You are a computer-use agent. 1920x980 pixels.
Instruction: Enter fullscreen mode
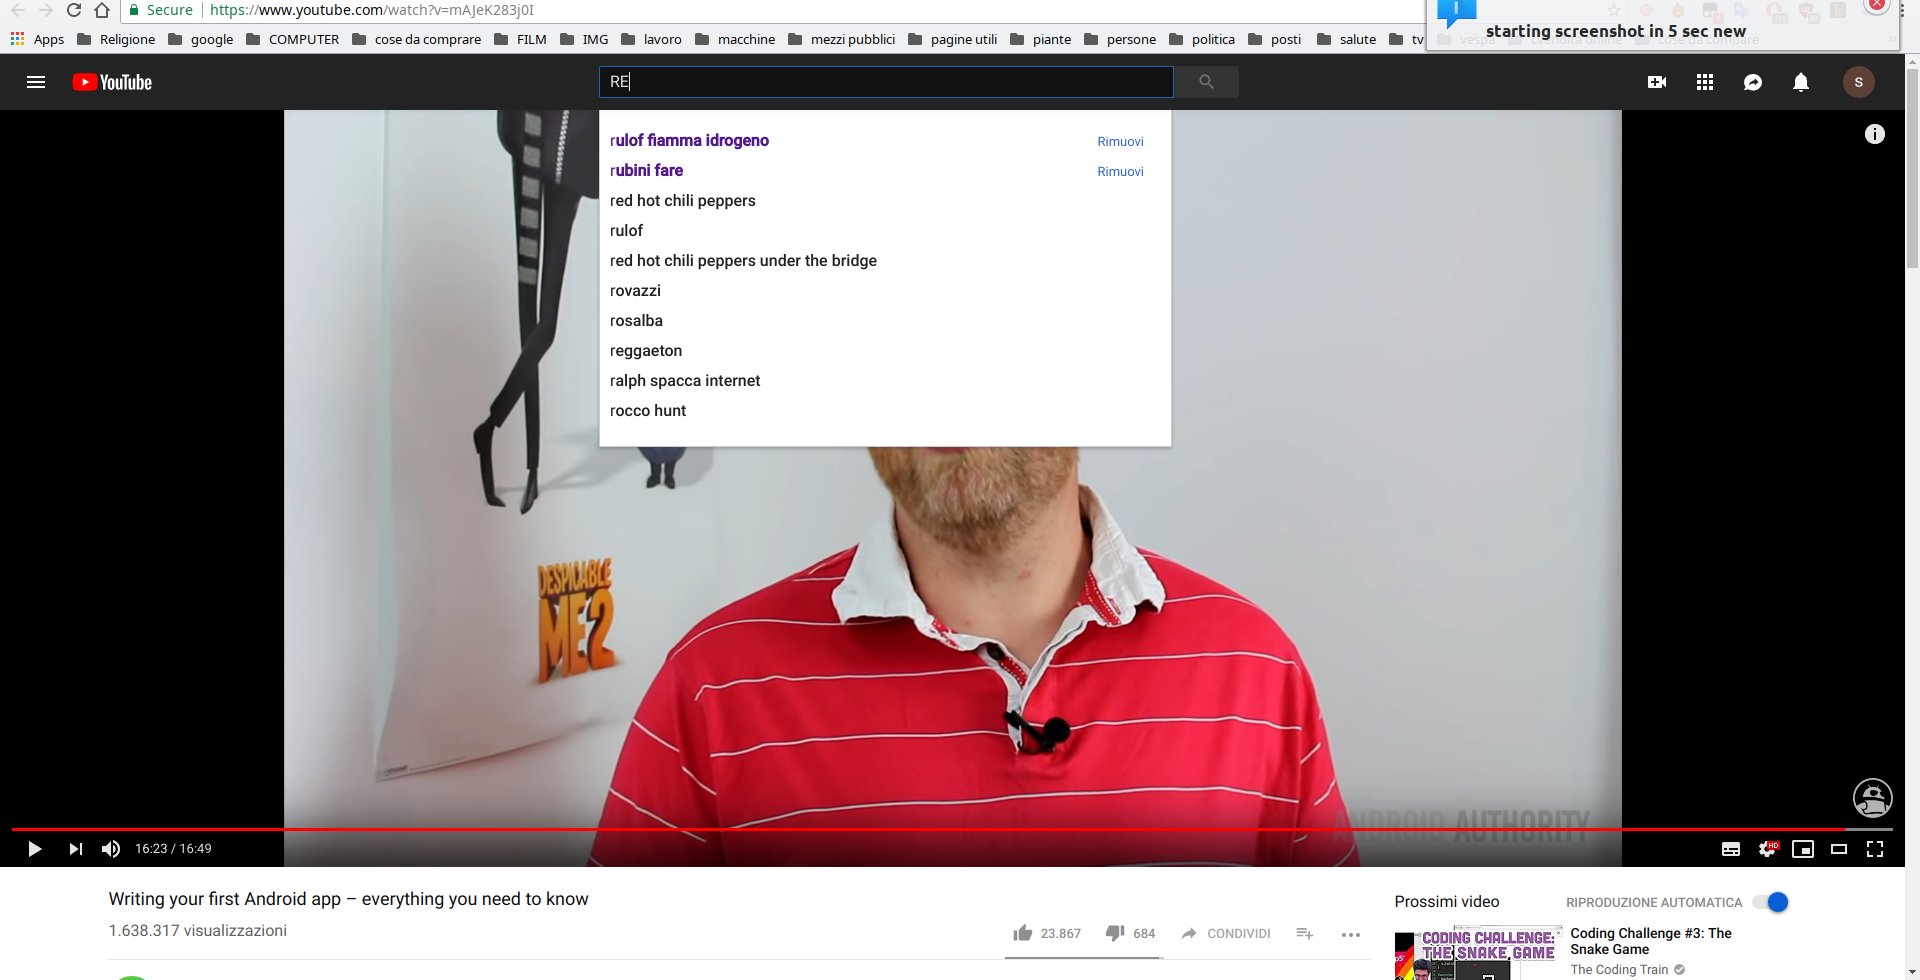pyautogui.click(x=1875, y=849)
